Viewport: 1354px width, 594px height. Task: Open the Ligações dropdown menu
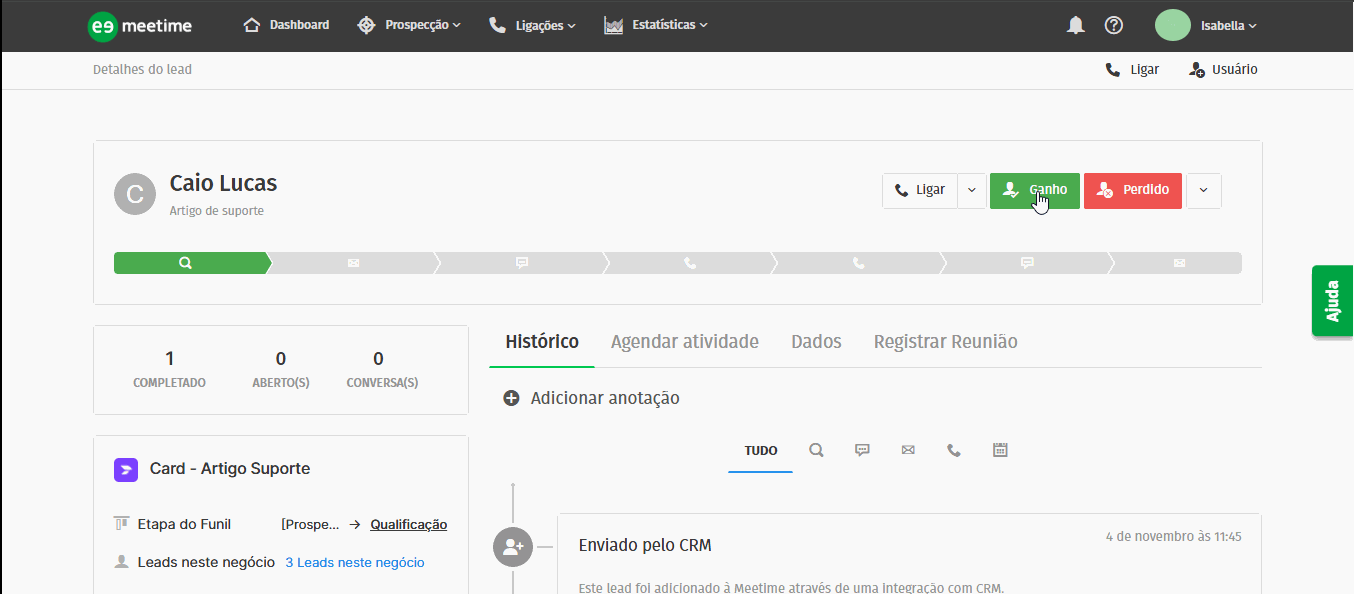tap(532, 26)
